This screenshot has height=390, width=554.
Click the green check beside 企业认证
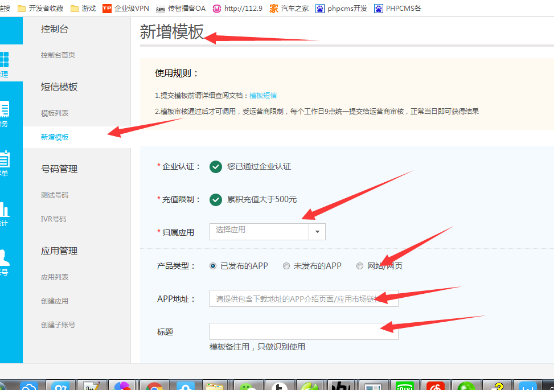(x=216, y=166)
